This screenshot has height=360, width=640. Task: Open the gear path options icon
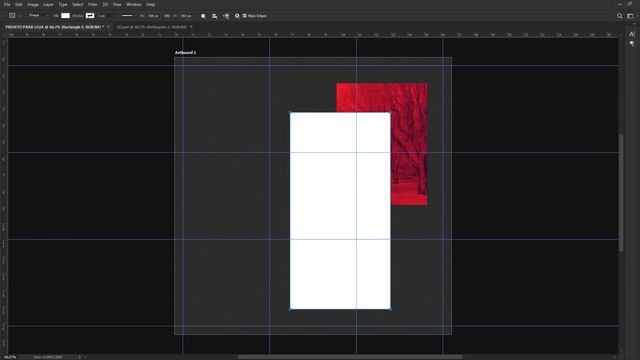coord(237,16)
